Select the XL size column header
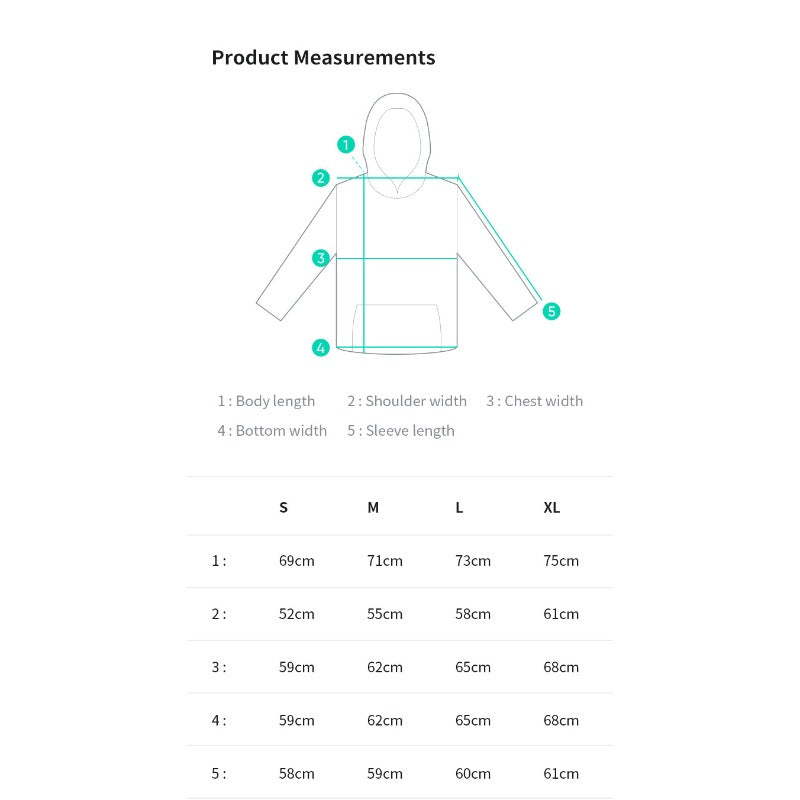 coord(552,507)
